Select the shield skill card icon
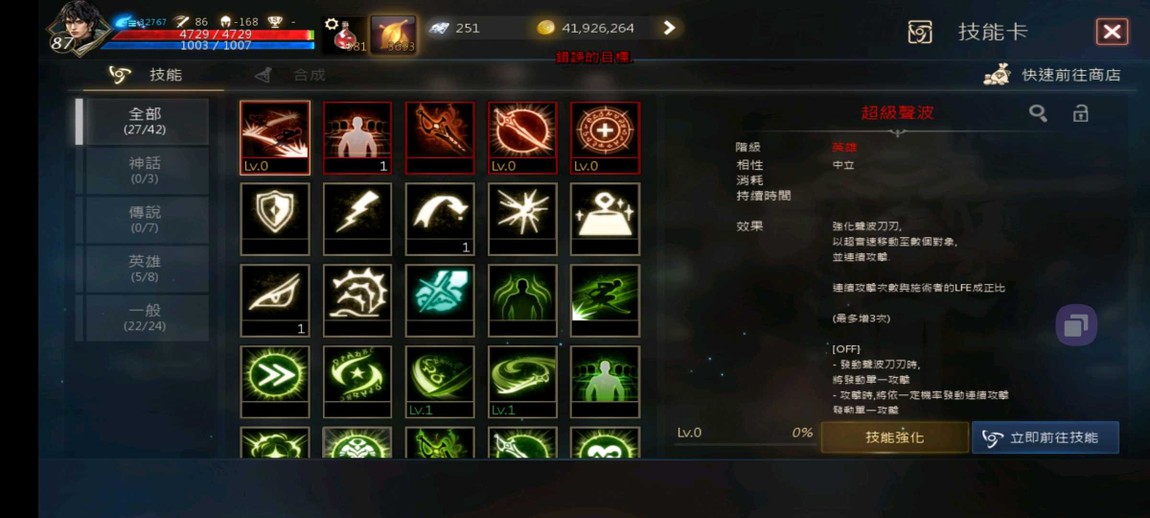 click(x=275, y=219)
